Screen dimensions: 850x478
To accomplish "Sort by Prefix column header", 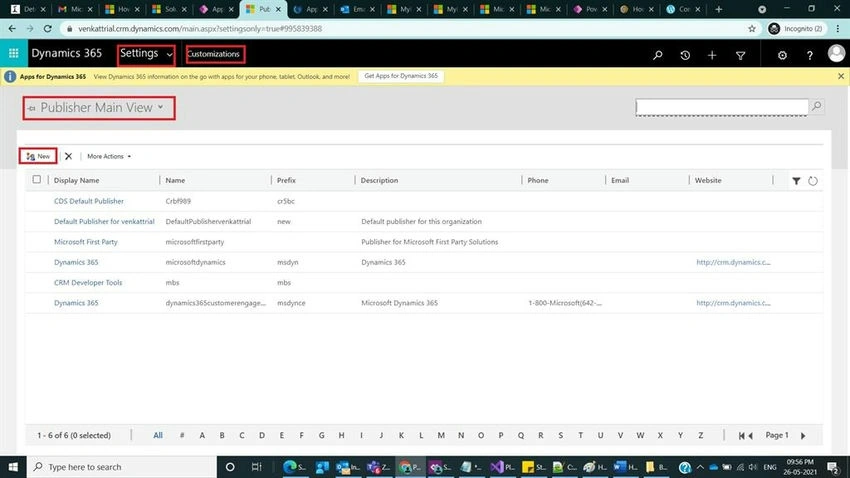I will click(286, 180).
